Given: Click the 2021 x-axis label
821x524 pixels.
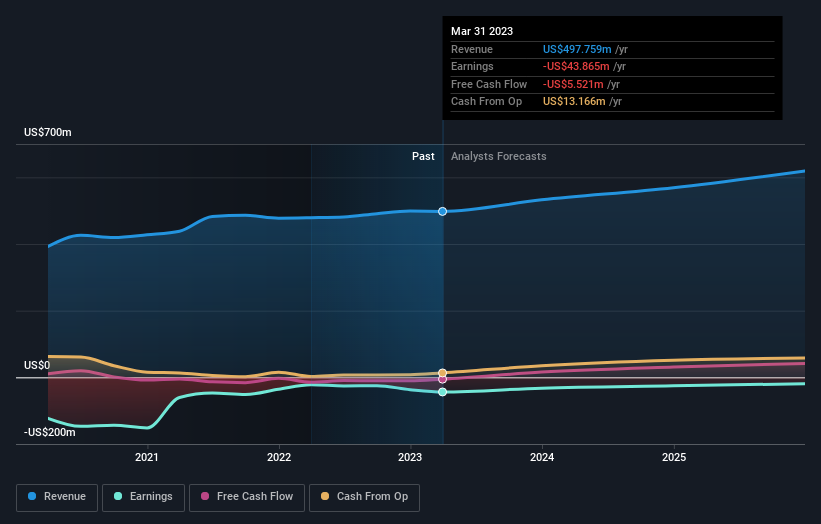Looking at the screenshot, I should pos(147,458).
